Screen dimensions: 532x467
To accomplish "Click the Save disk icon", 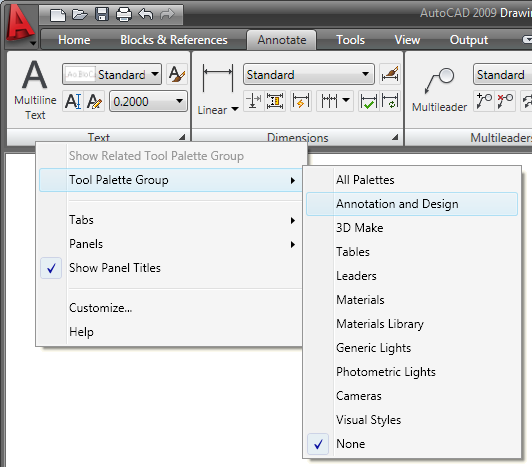I will (x=102, y=15).
